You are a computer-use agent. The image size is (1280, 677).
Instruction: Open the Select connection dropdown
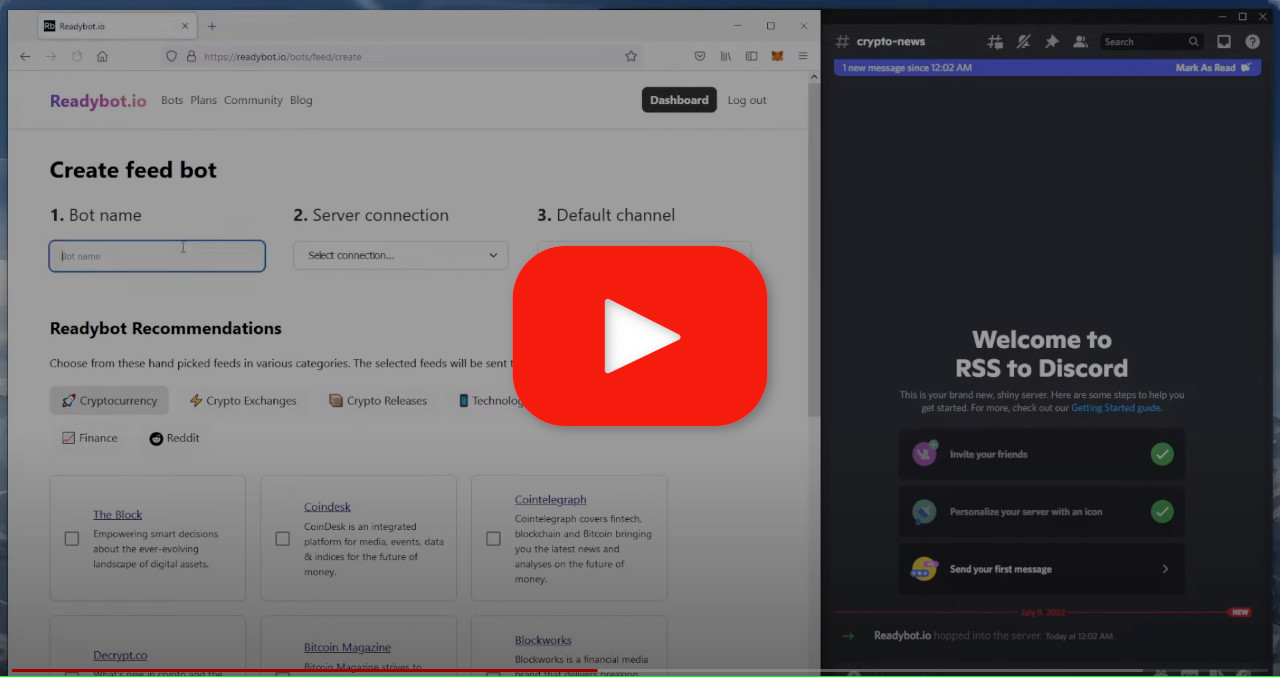pyautogui.click(x=400, y=255)
